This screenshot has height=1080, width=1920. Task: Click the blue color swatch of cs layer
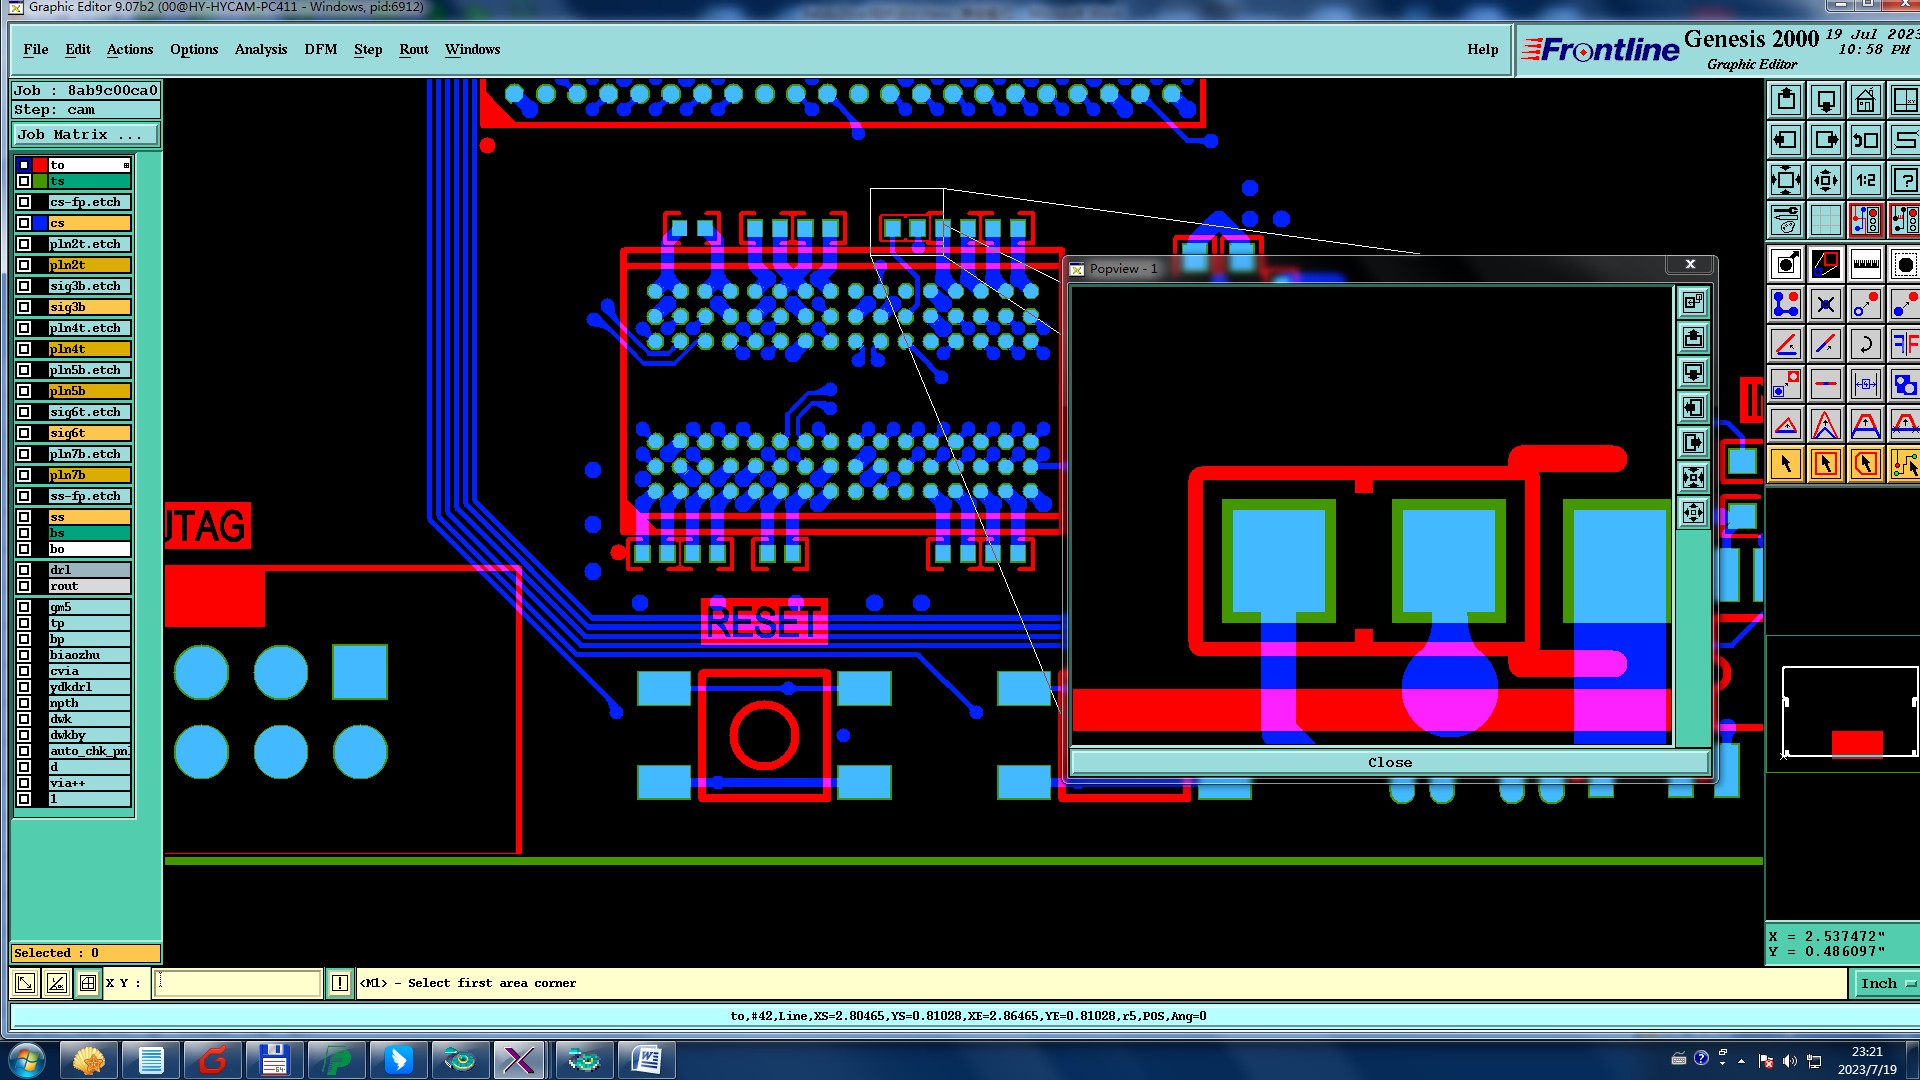click(40, 223)
